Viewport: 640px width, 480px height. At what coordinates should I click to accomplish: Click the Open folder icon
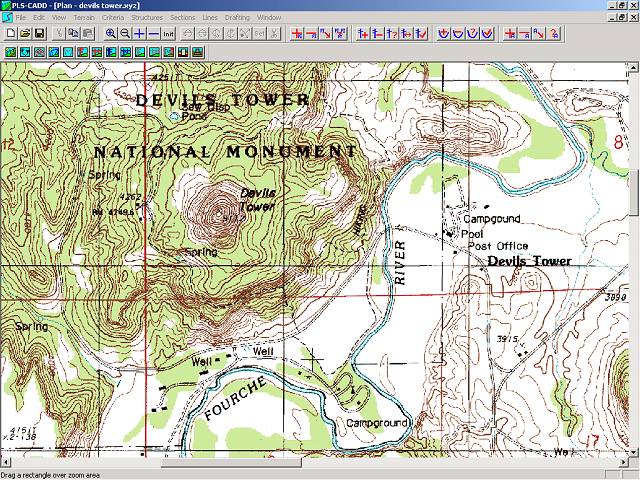[x=25, y=33]
